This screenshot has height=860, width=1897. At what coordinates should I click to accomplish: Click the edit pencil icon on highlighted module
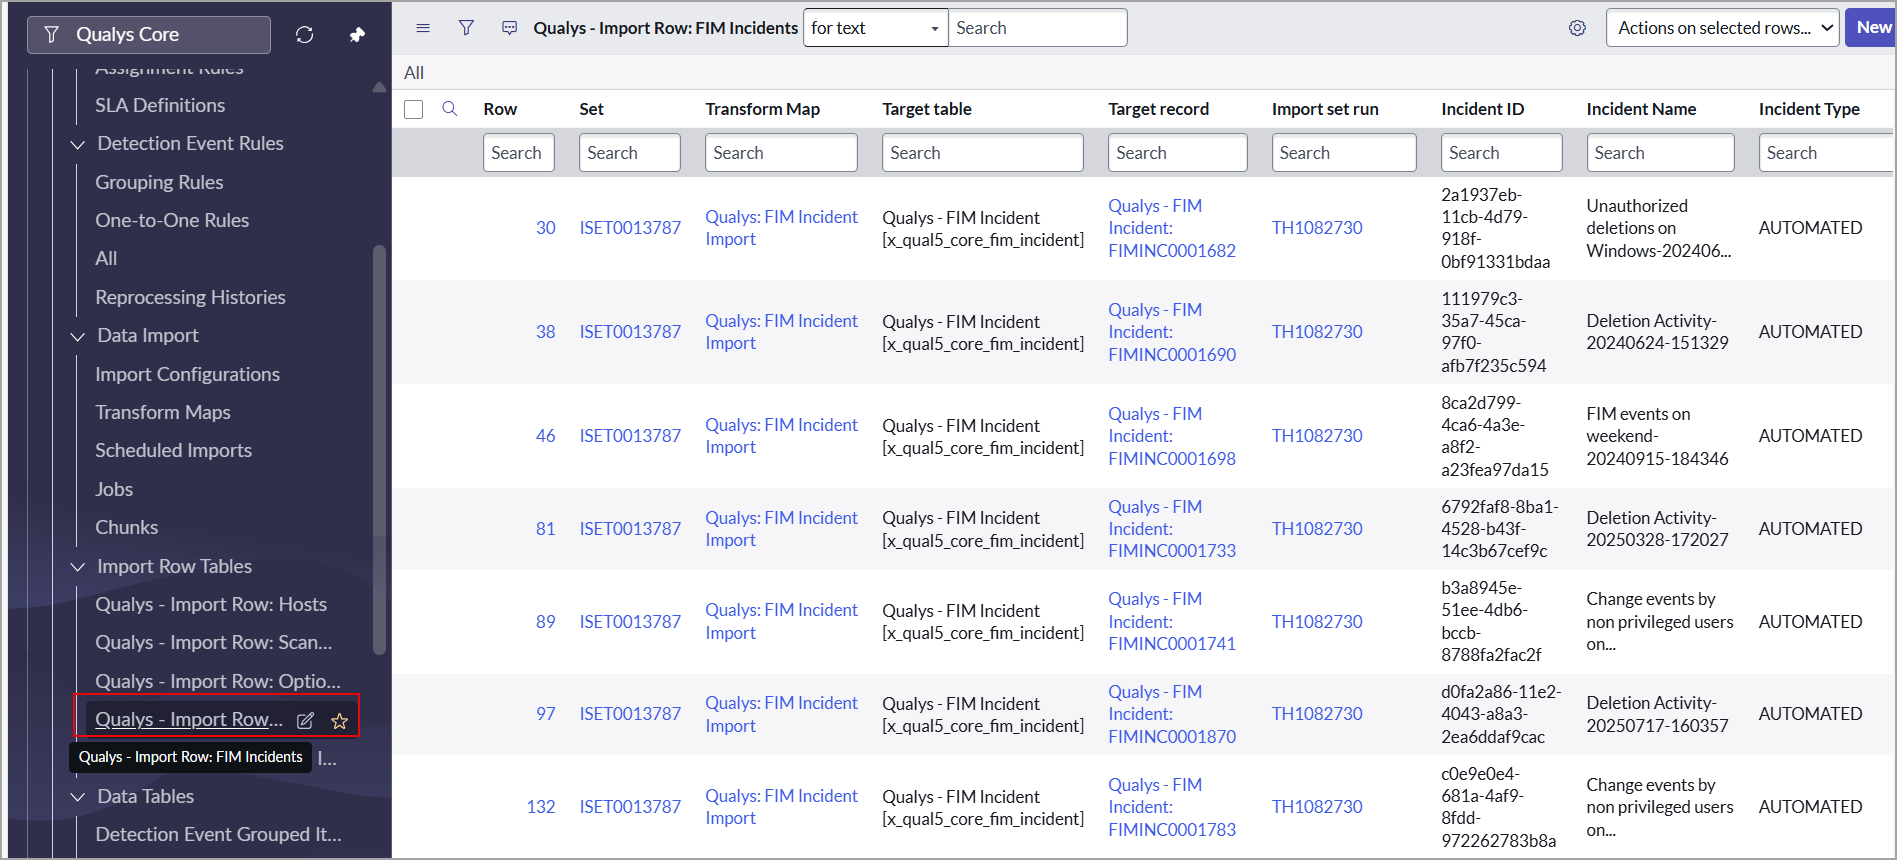click(x=306, y=720)
